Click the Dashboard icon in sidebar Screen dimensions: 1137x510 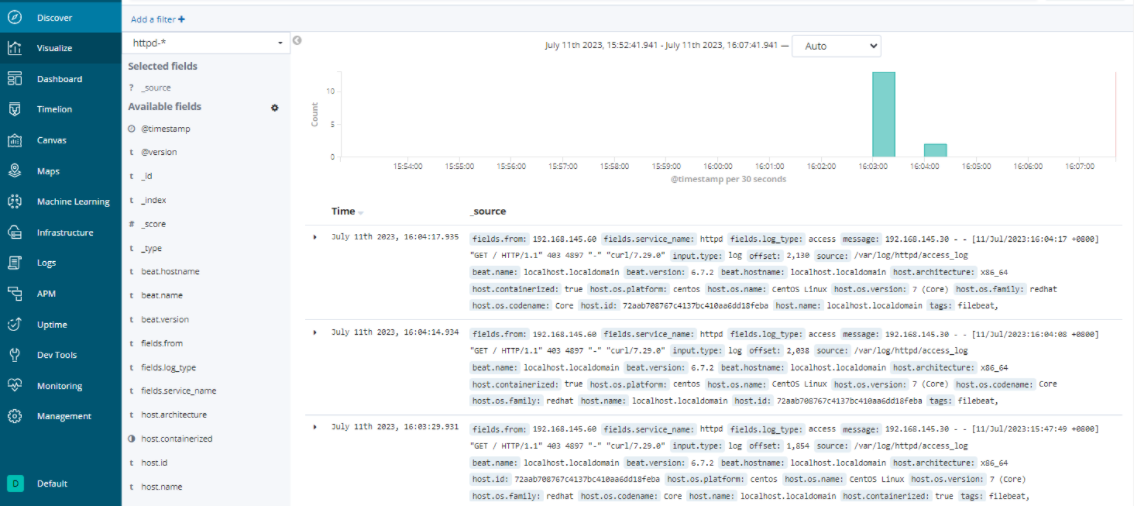coord(15,78)
